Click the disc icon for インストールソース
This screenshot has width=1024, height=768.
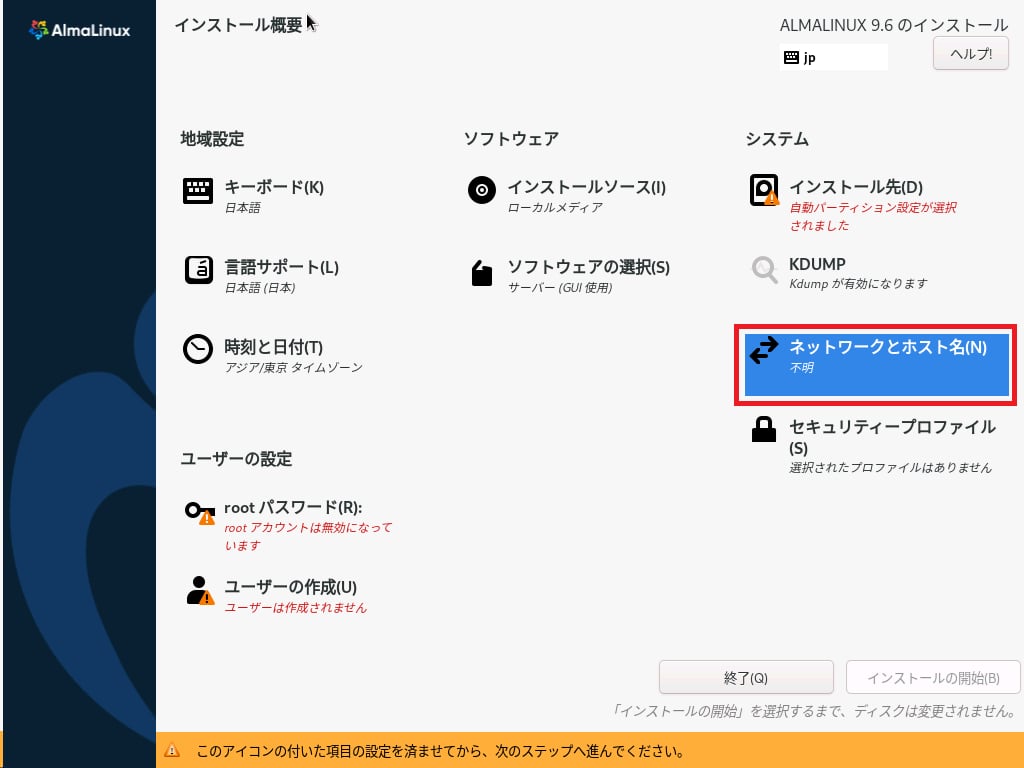482,190
